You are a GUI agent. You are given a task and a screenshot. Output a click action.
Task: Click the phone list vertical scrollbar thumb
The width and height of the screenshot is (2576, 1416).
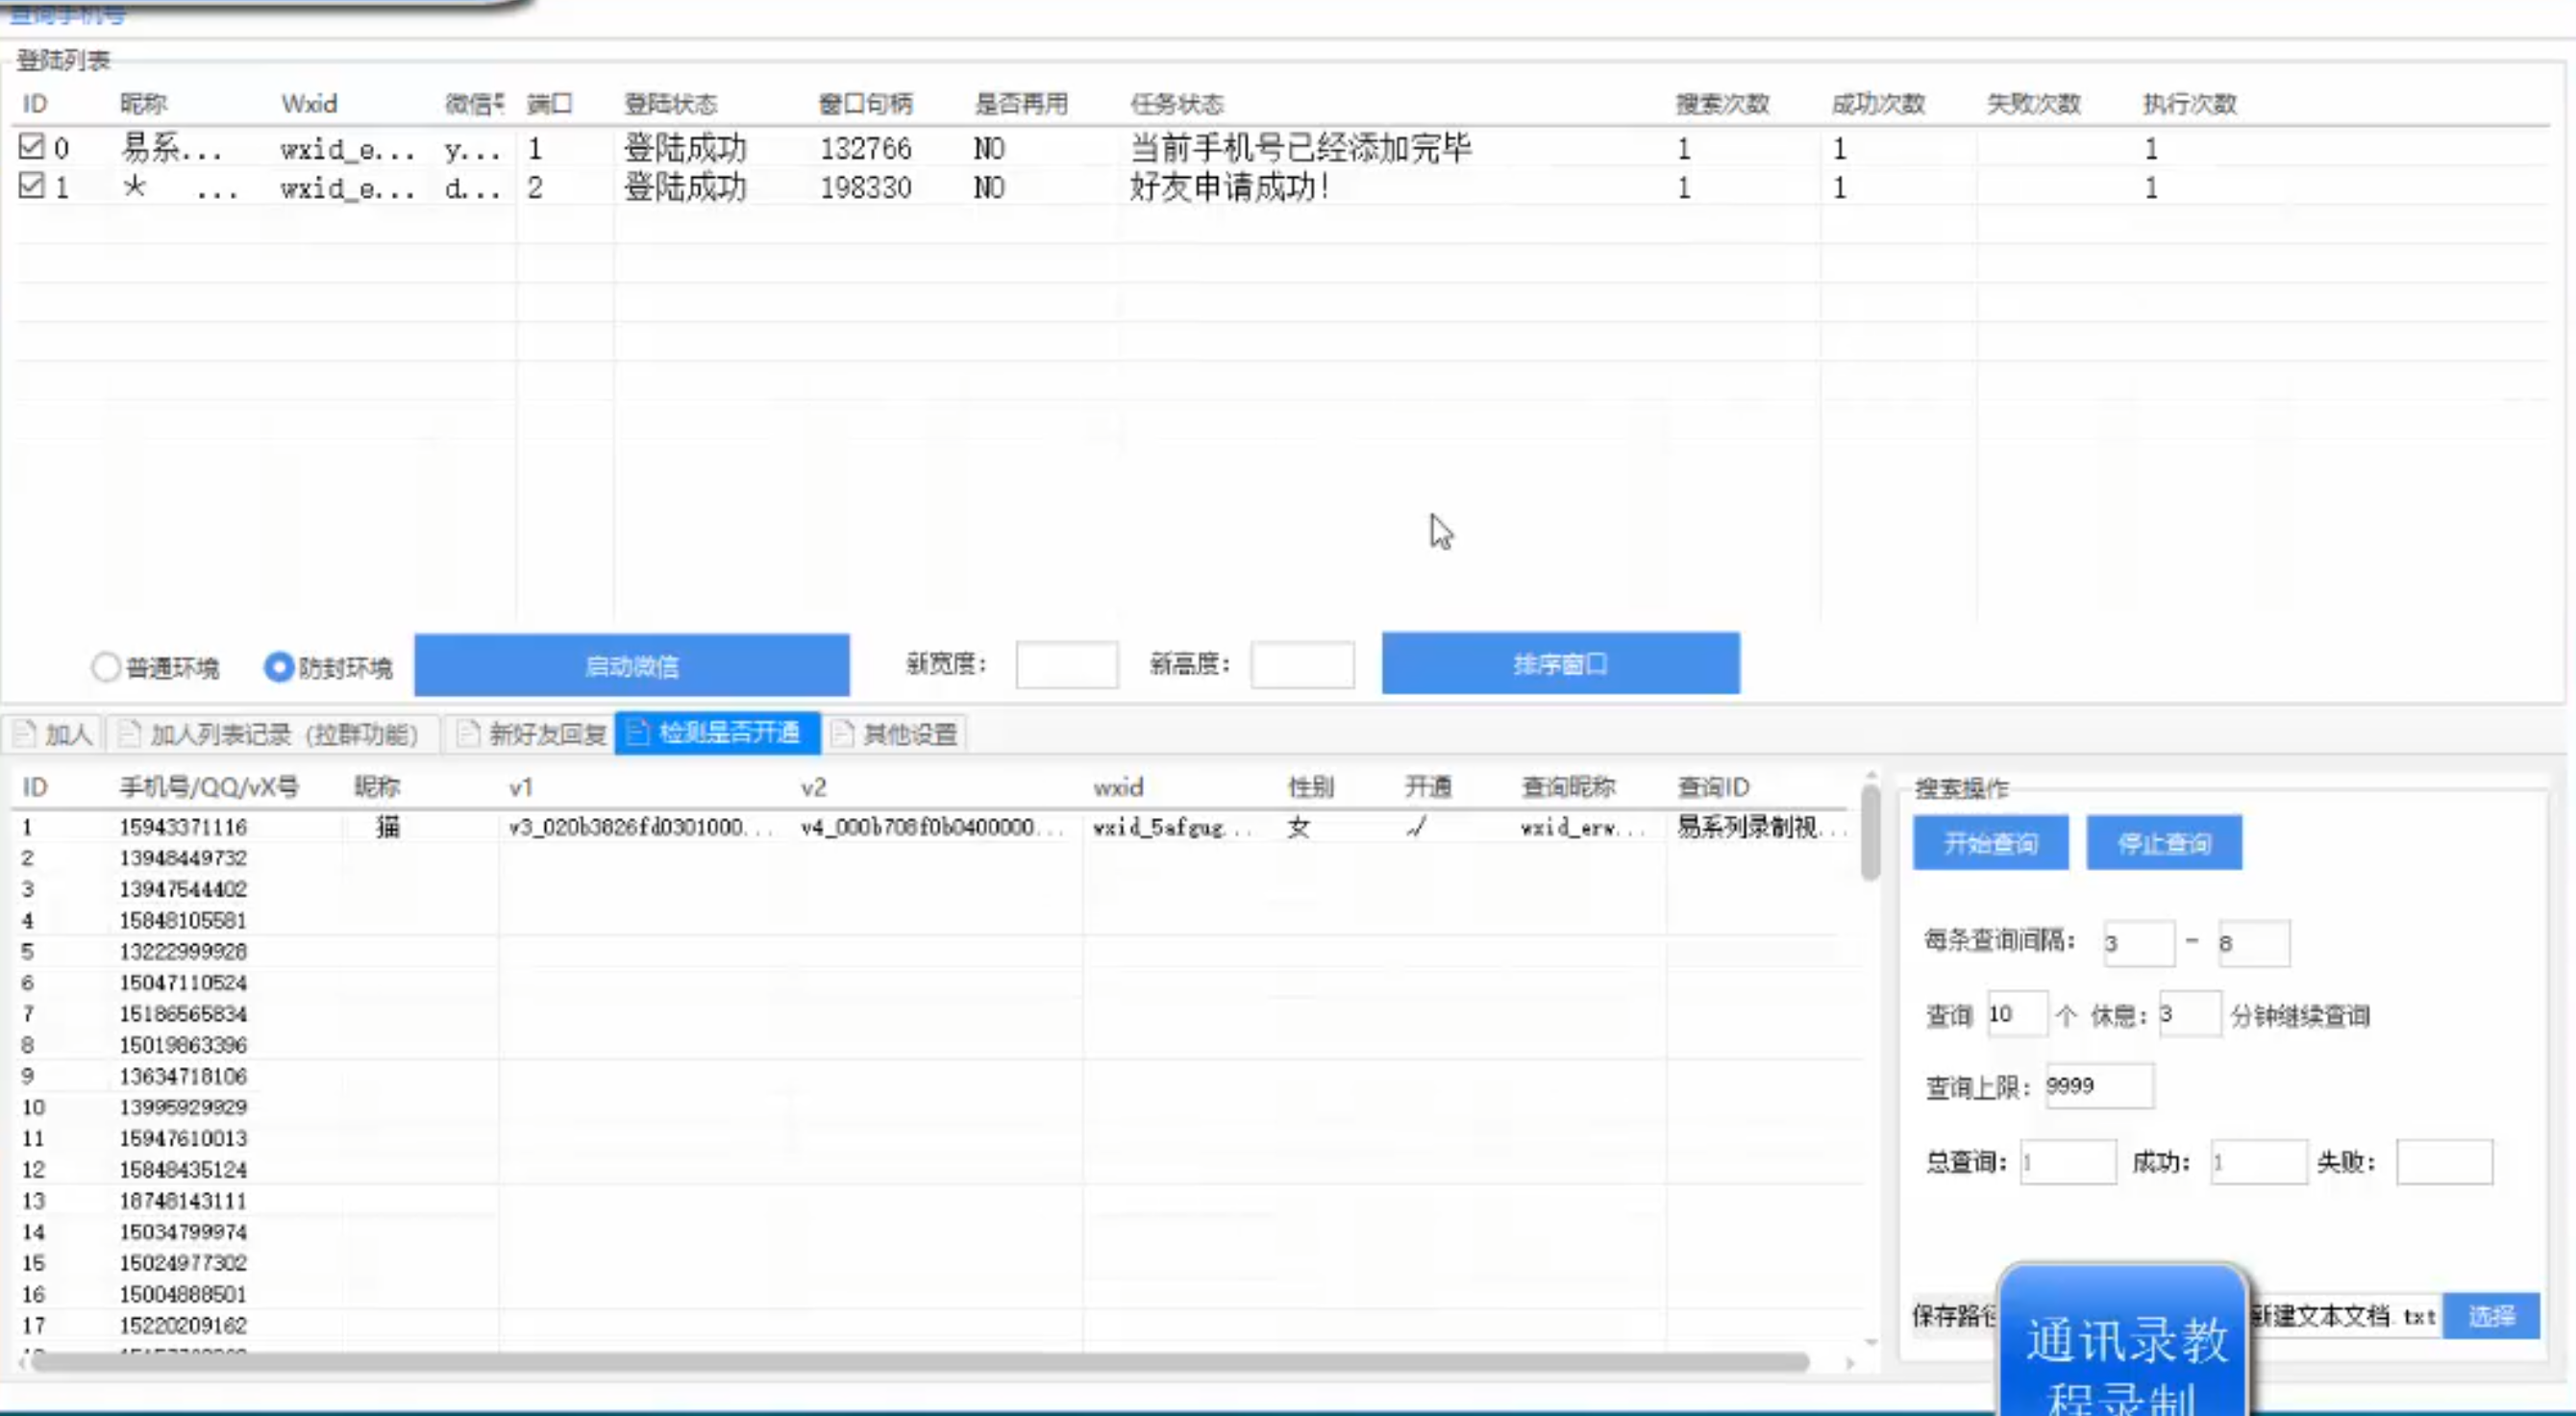click(1870, 832)
